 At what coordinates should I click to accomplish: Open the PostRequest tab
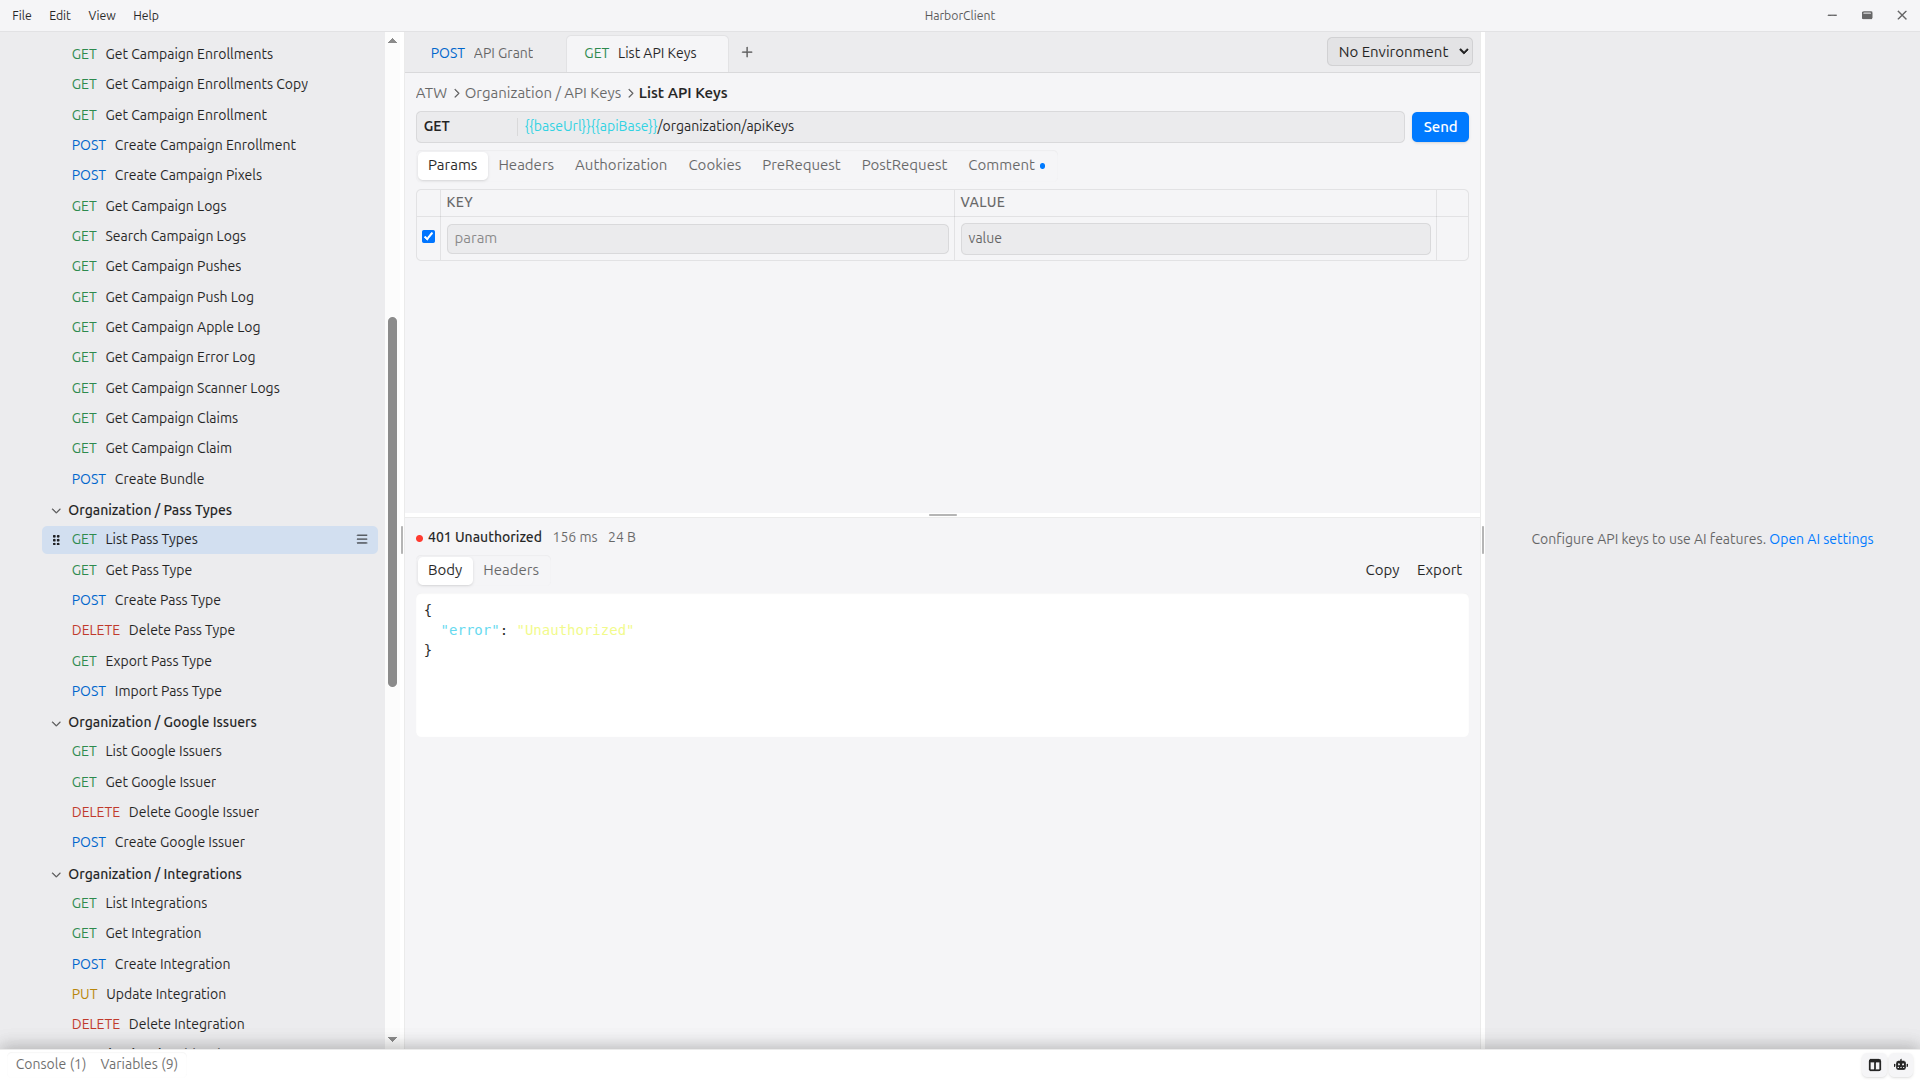click(x=904, y=165)
